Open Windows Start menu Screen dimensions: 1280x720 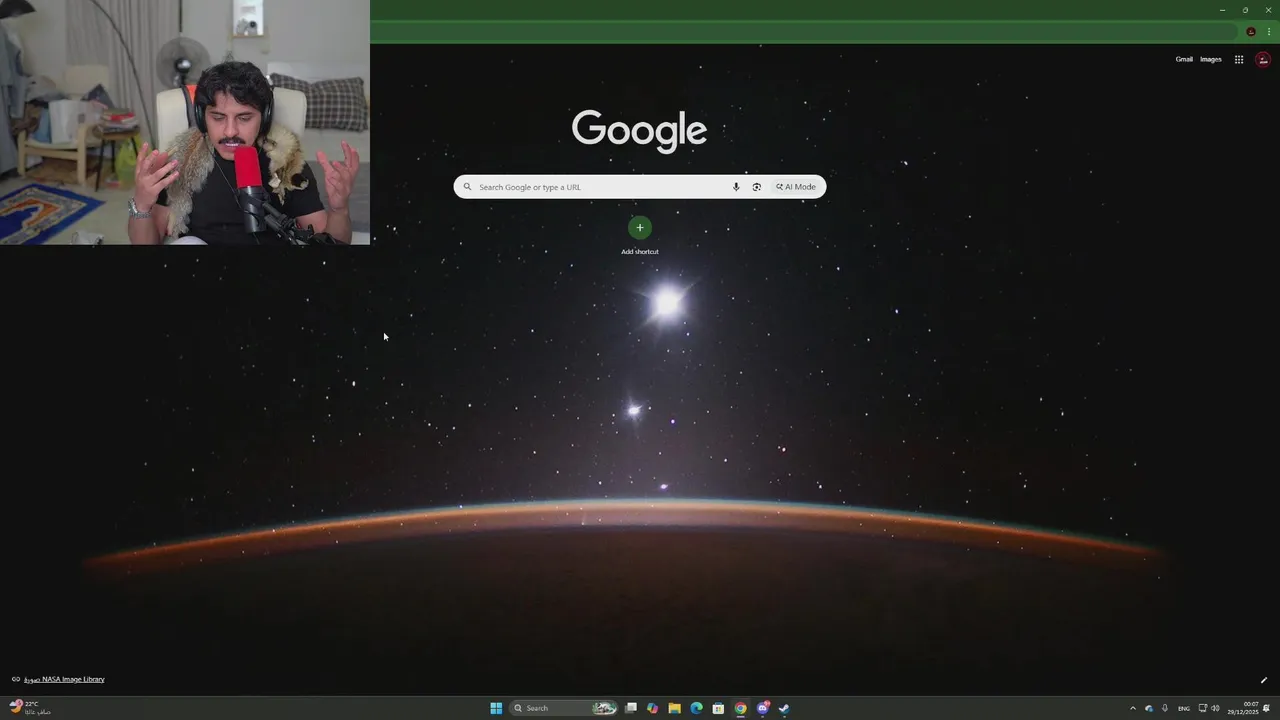pyautogui.click(x=496, y=708)
